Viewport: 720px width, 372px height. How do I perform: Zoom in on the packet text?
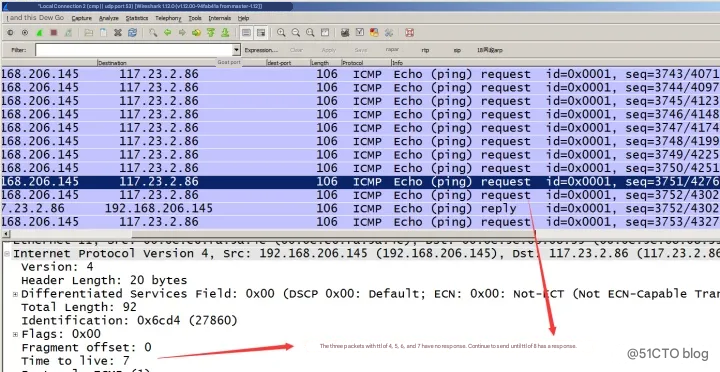[x=281, y=33]
